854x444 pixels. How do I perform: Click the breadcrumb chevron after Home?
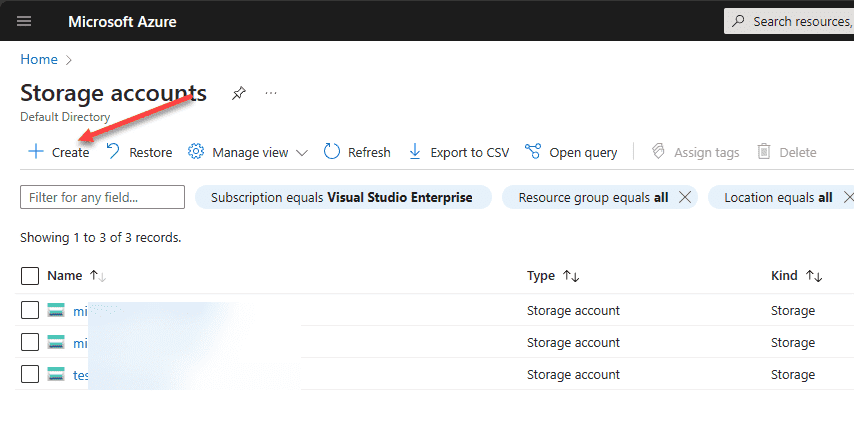pos(69,60)
